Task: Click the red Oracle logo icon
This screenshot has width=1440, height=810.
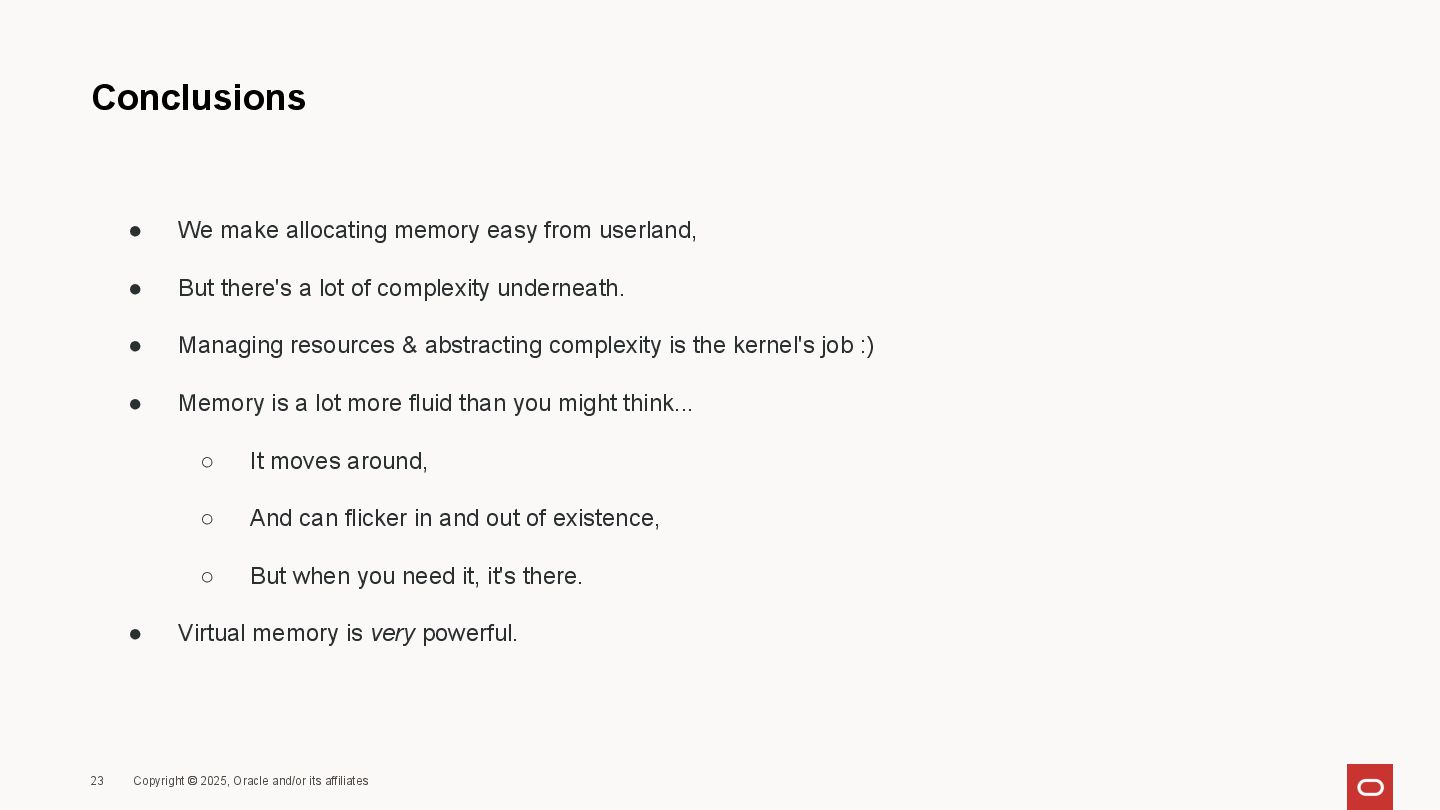Action: point(1369,787)
